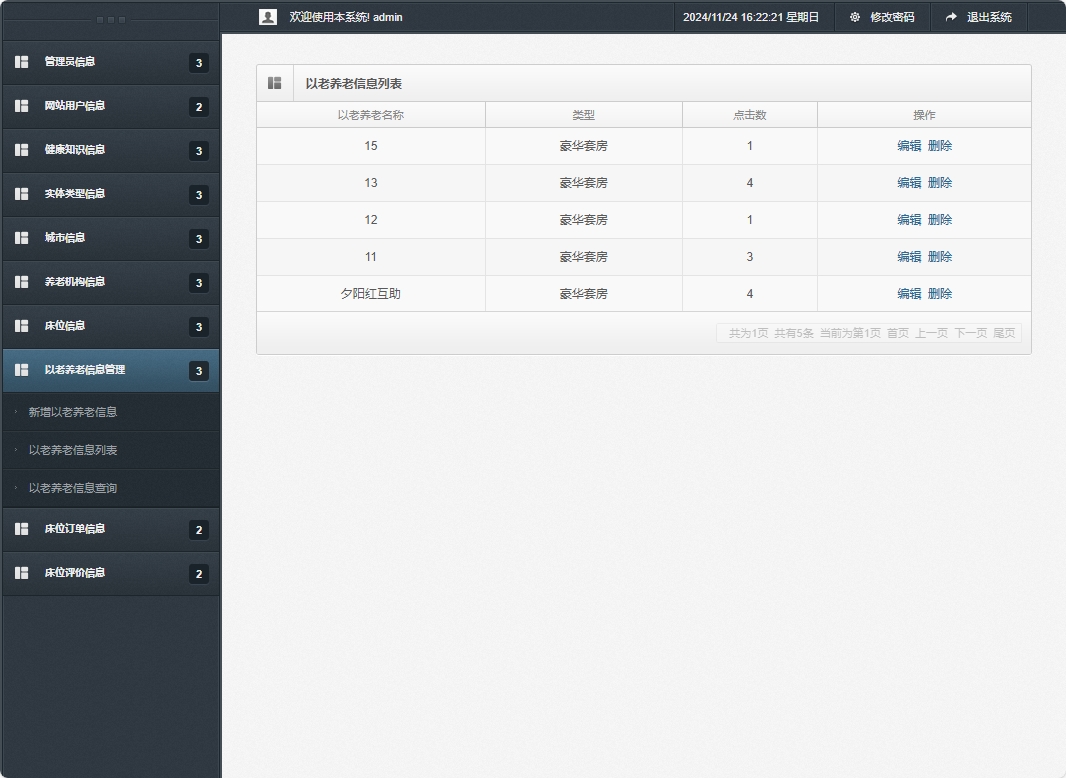Expand the 养老机构信息 sidebar section

click(74, 282)
